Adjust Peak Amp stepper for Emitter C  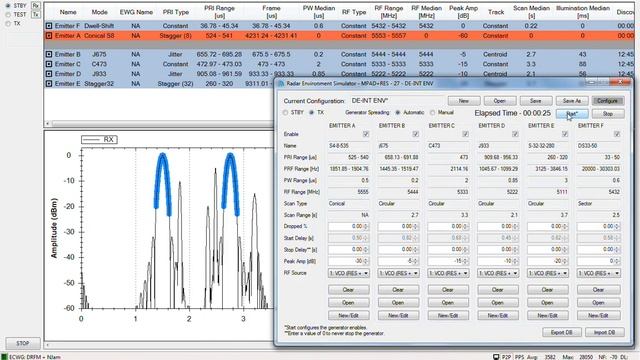click(465, 261)
